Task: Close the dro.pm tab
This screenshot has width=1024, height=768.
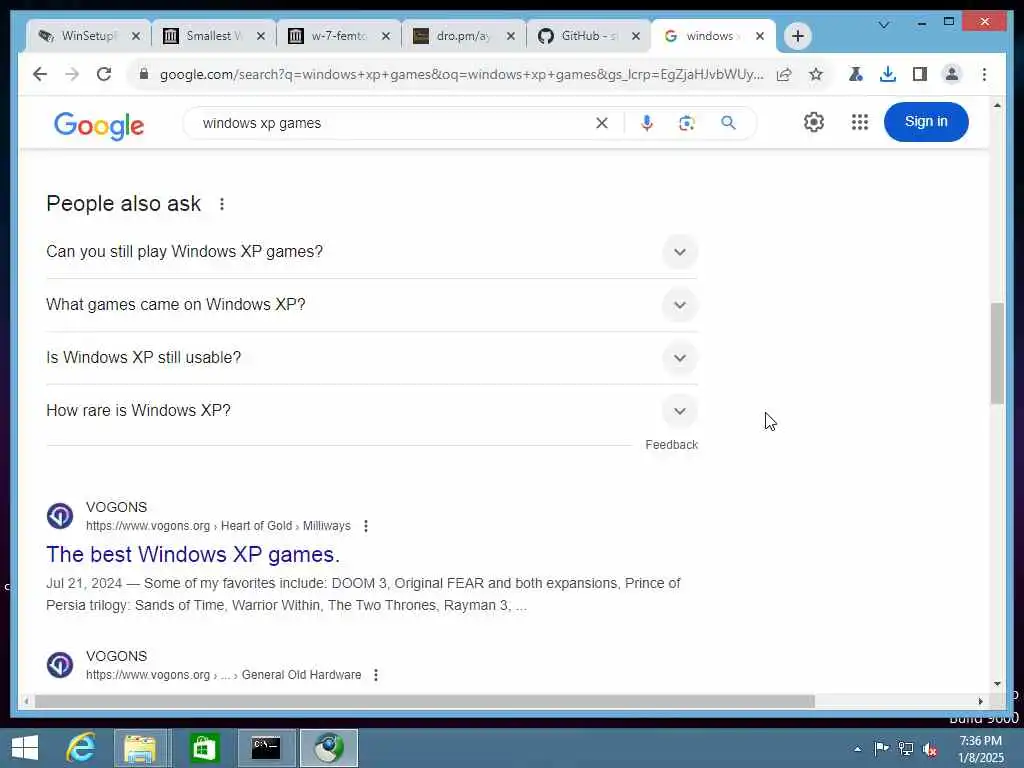Action: [511, 36]
